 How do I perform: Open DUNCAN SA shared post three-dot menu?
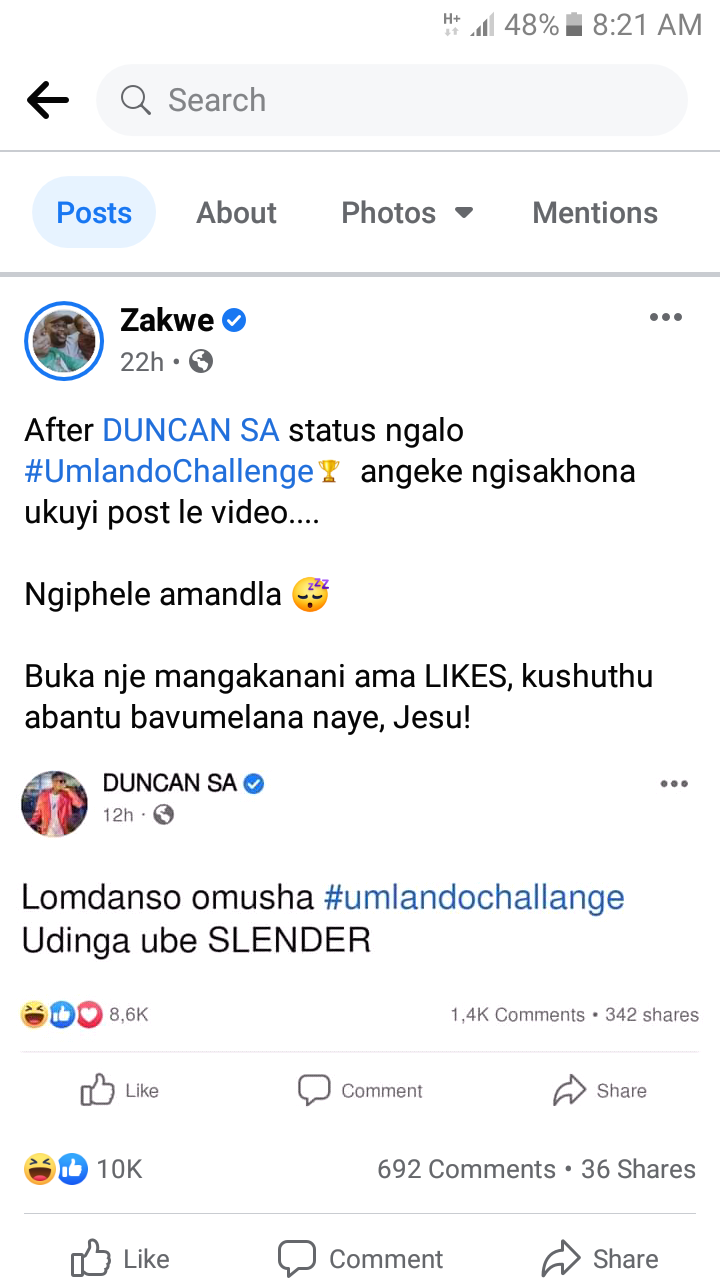674,783
